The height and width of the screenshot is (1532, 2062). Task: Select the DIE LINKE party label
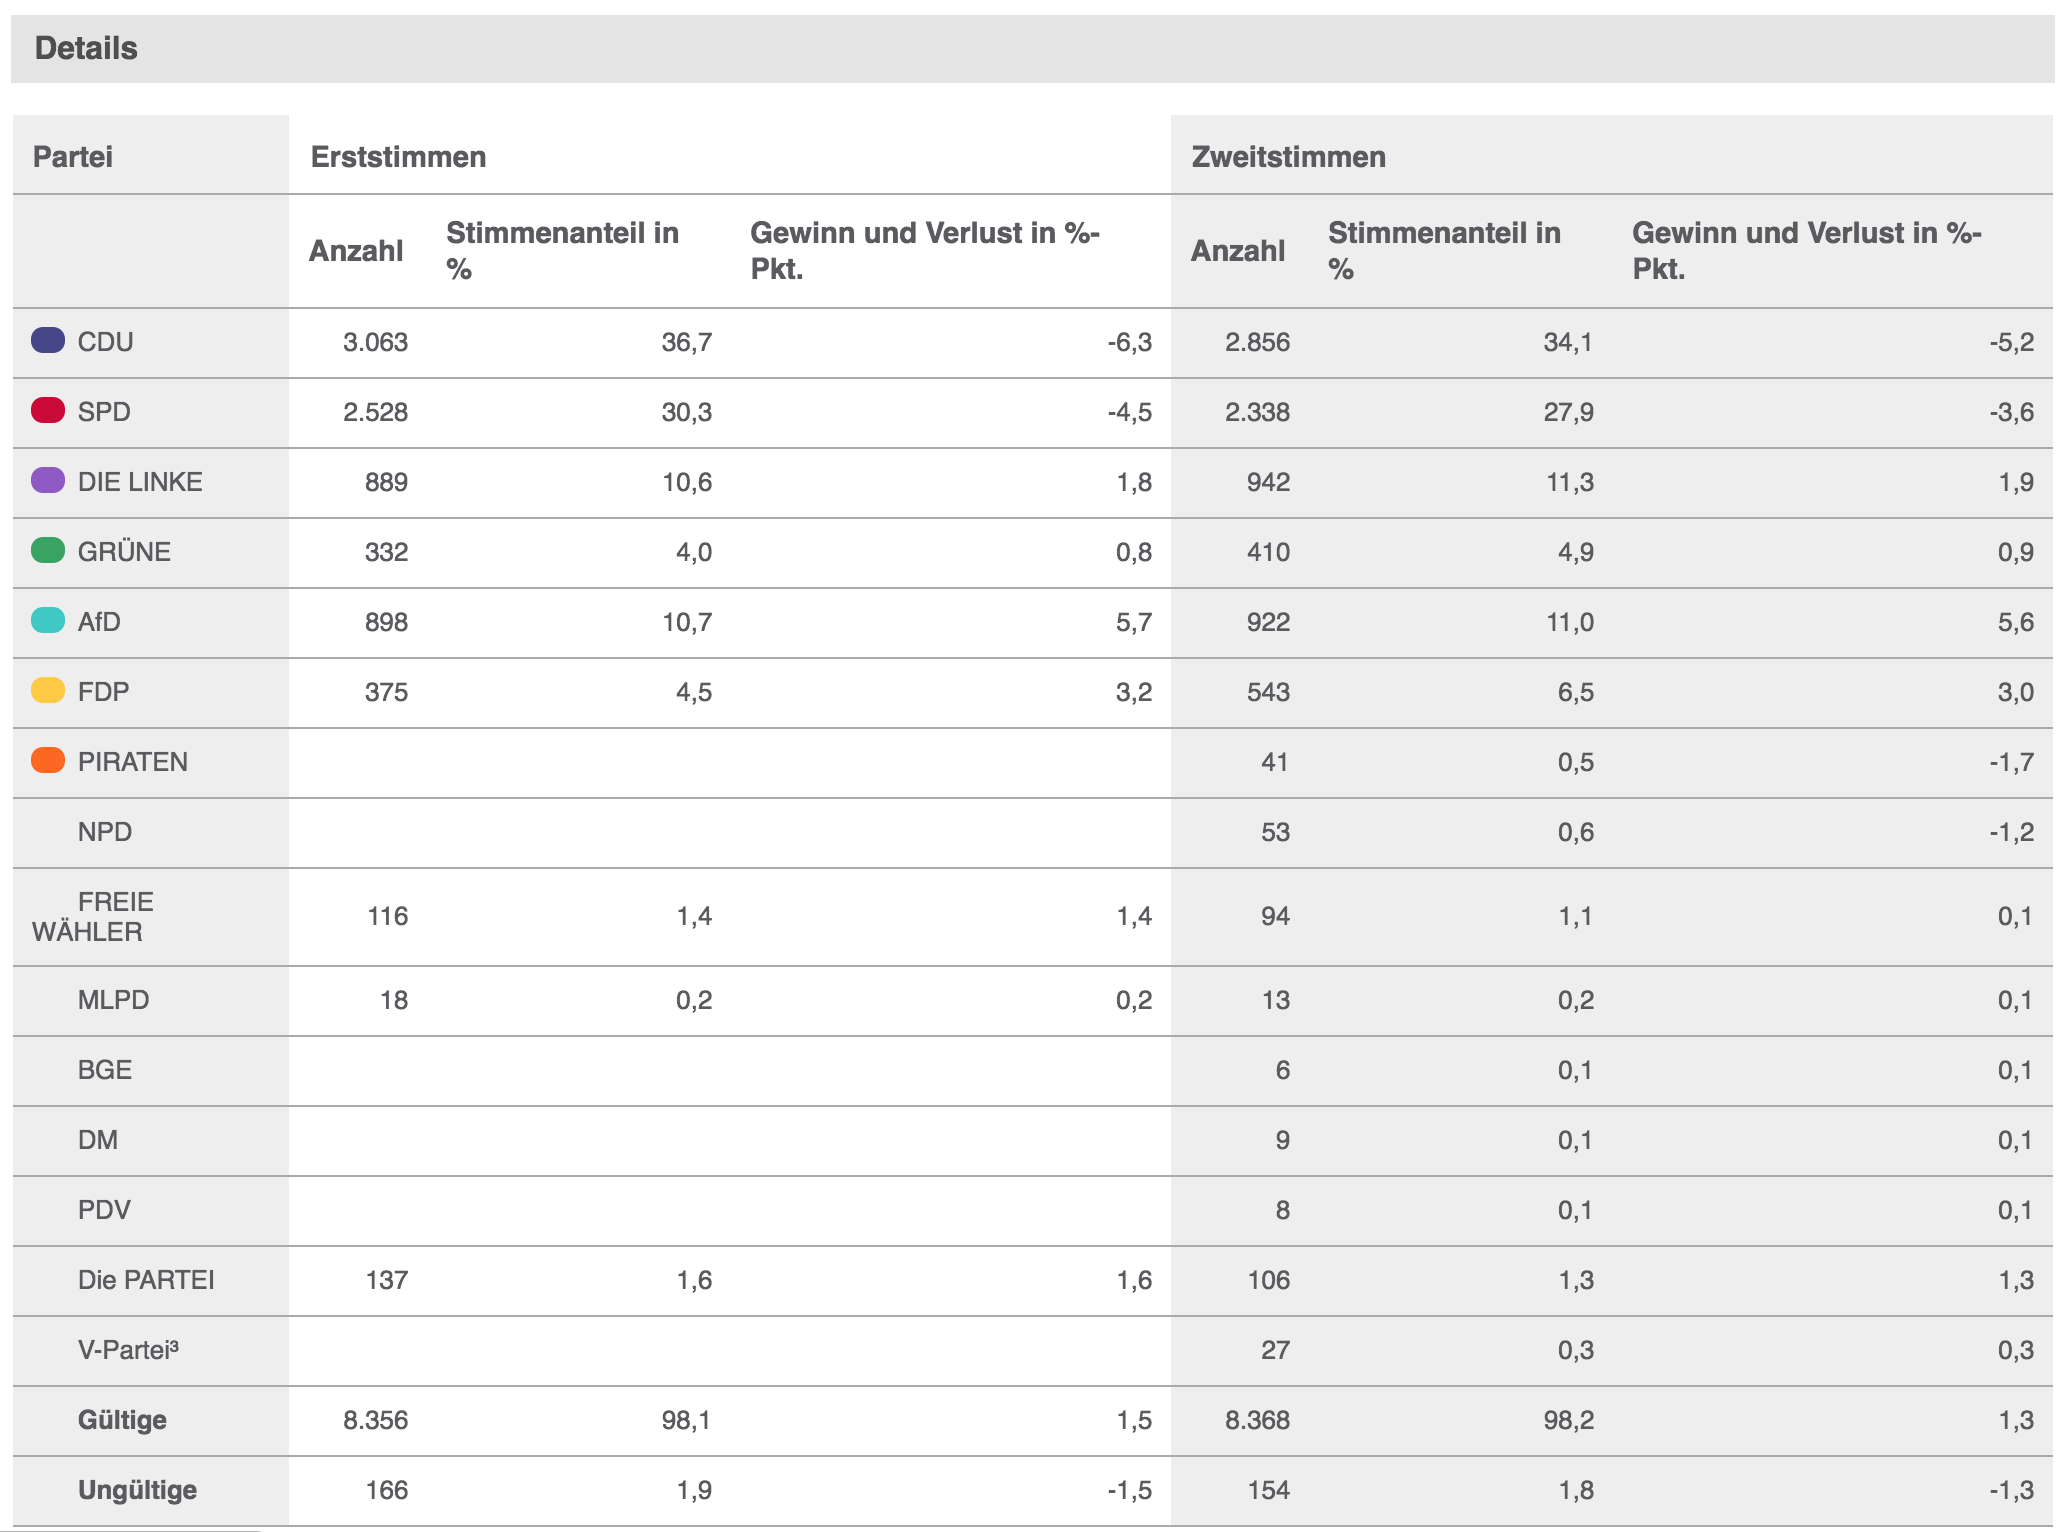click(x=140, y=482)
